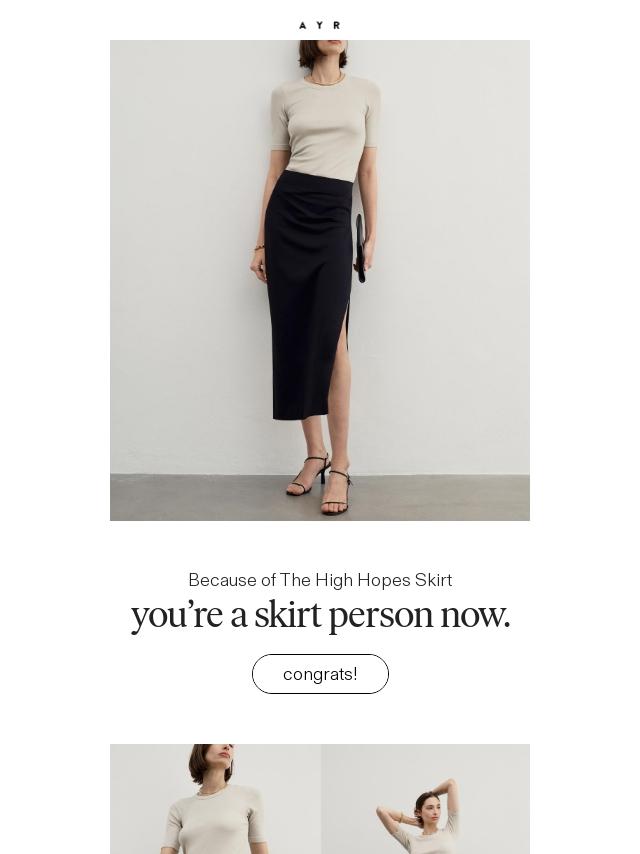Select the 'Because of The High Hopes Skirt' text

pyautogui.click(x=320, y=580)
